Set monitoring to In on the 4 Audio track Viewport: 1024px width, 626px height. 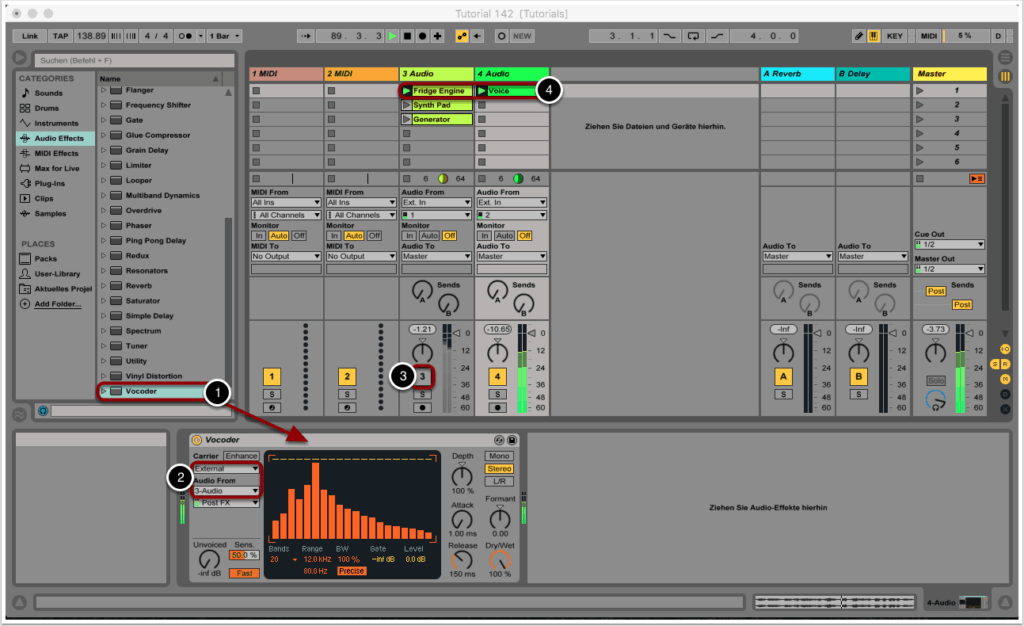pyautogui.click(x=486, y=235)
